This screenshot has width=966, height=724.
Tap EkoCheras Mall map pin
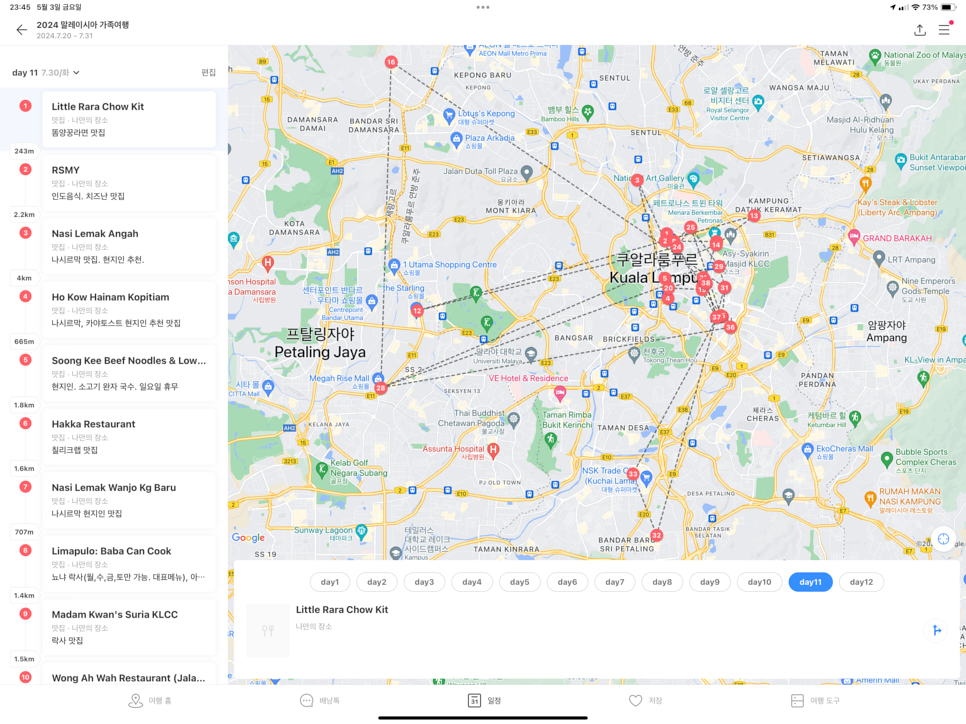(808, 450)
